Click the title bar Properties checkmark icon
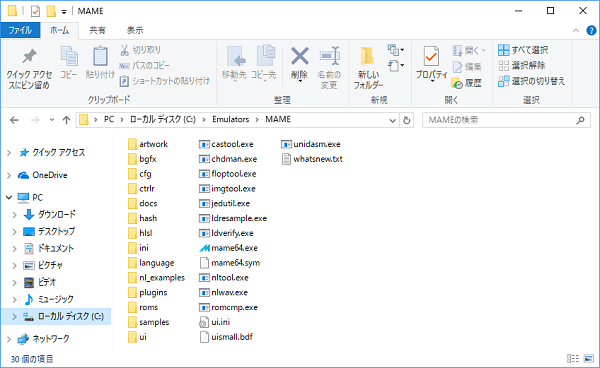 tap(35, 11)
